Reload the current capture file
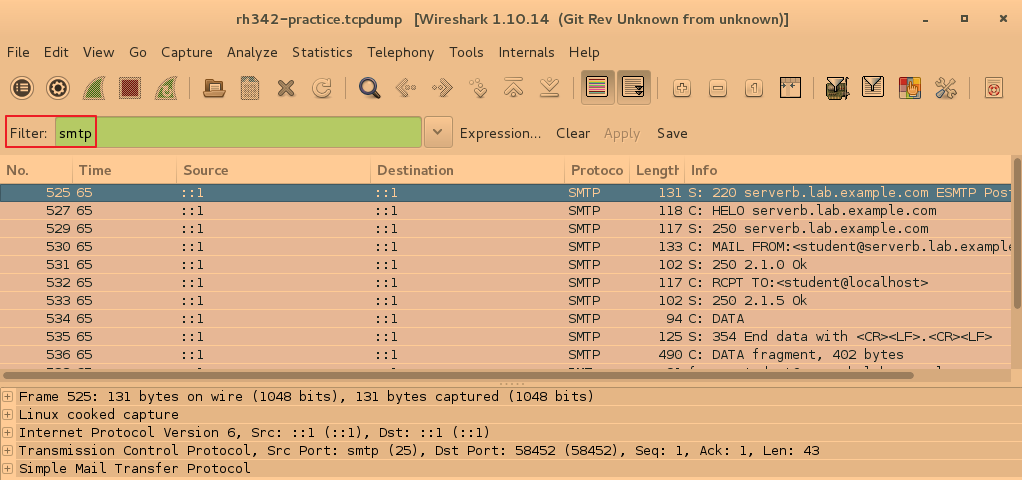The image size is (1022, 480). tap(322, 88)
